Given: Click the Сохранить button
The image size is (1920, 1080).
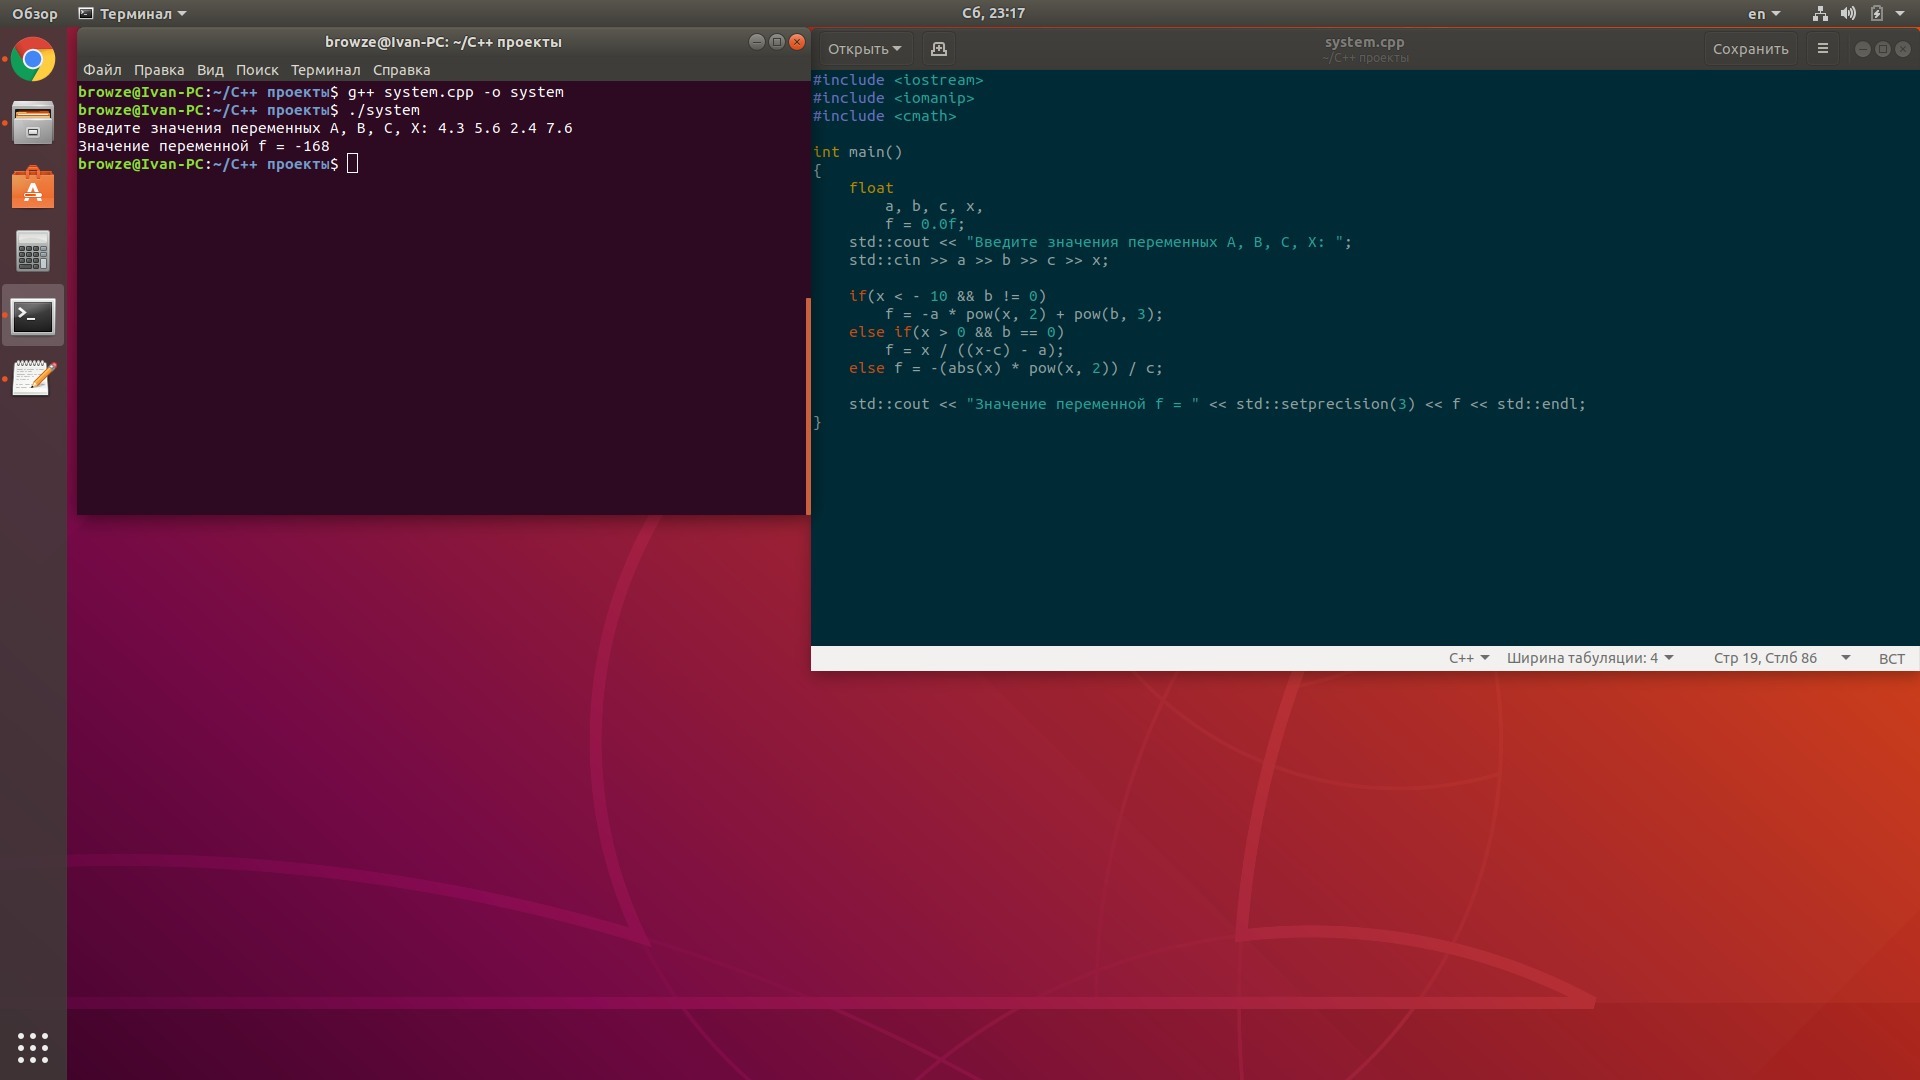Looking at the screenshot, I should (x=1749, y=49).
